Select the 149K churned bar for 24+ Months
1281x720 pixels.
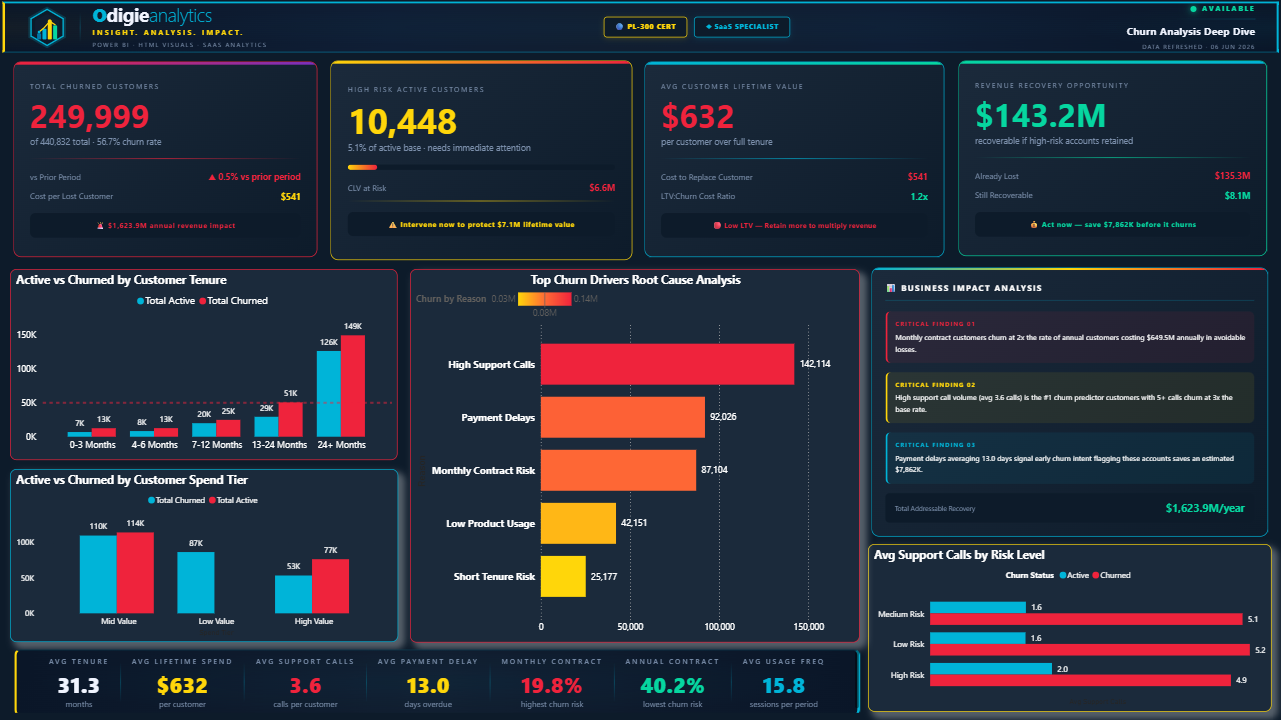click(x=353, y=386)
